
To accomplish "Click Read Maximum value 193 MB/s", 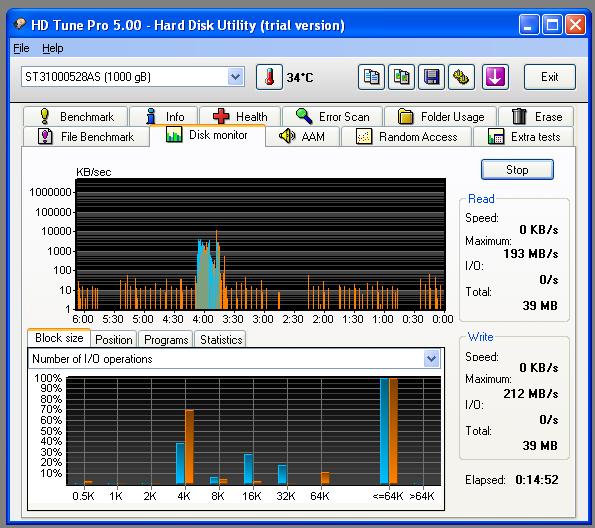I will (530, 254).
